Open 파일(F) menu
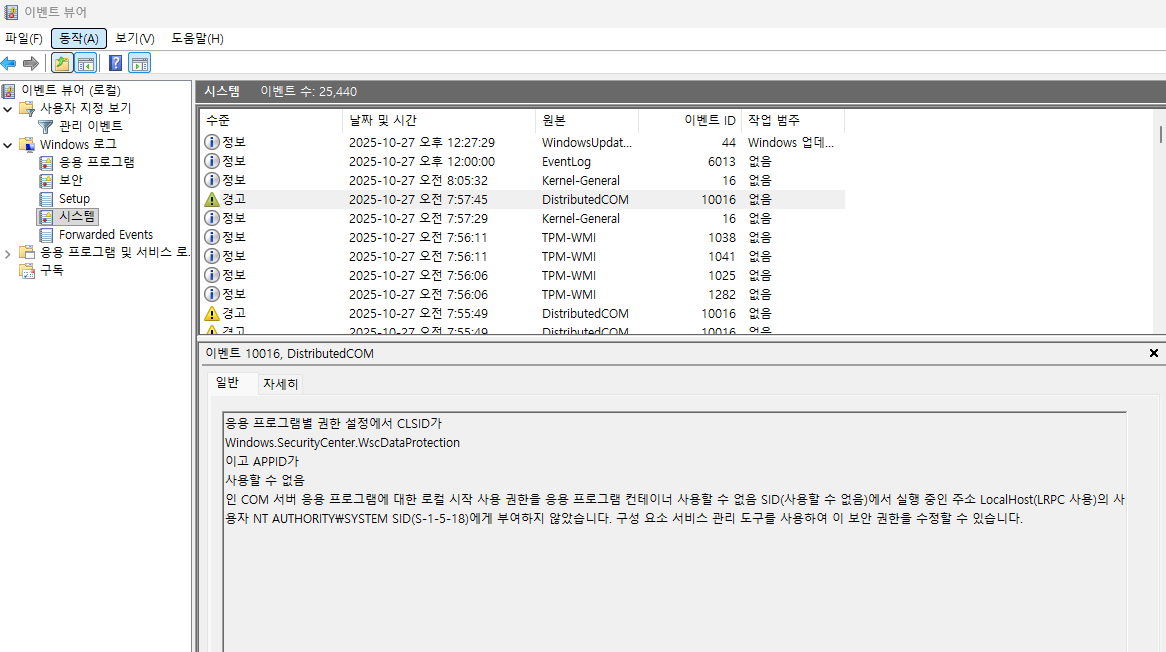 (x=24, y=39)
